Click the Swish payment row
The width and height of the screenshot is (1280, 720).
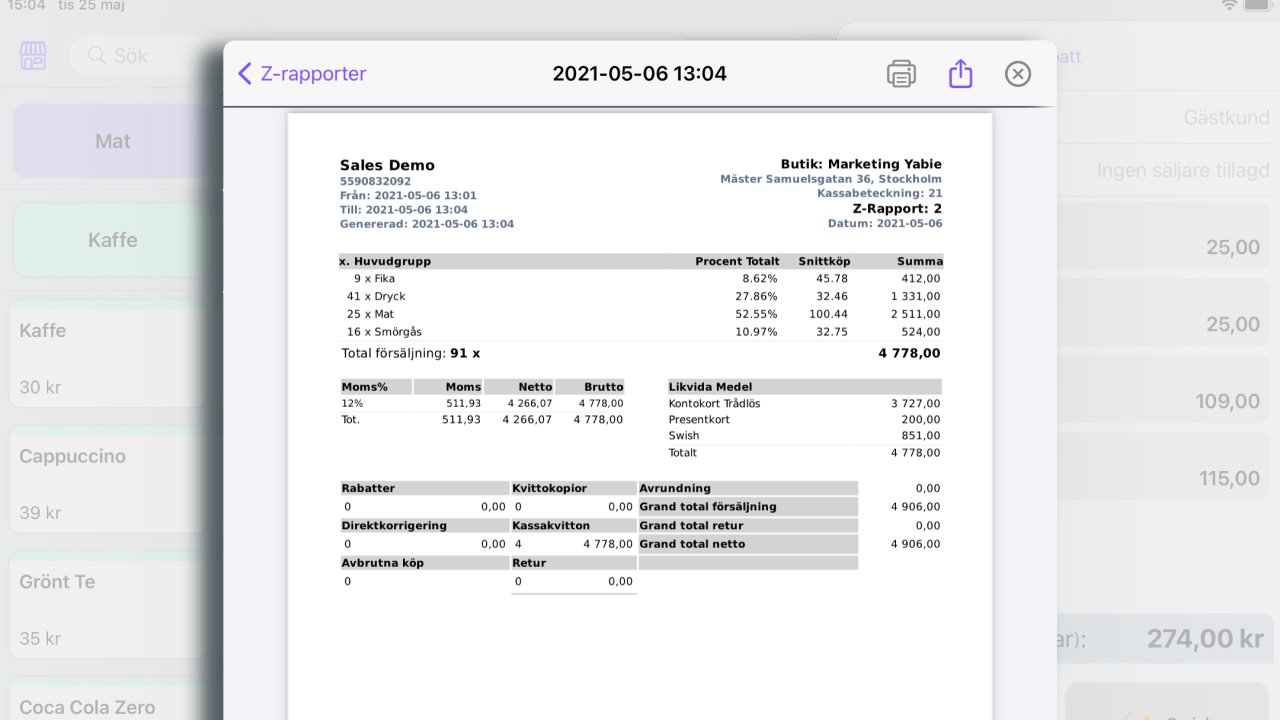[x=805, y=435]
